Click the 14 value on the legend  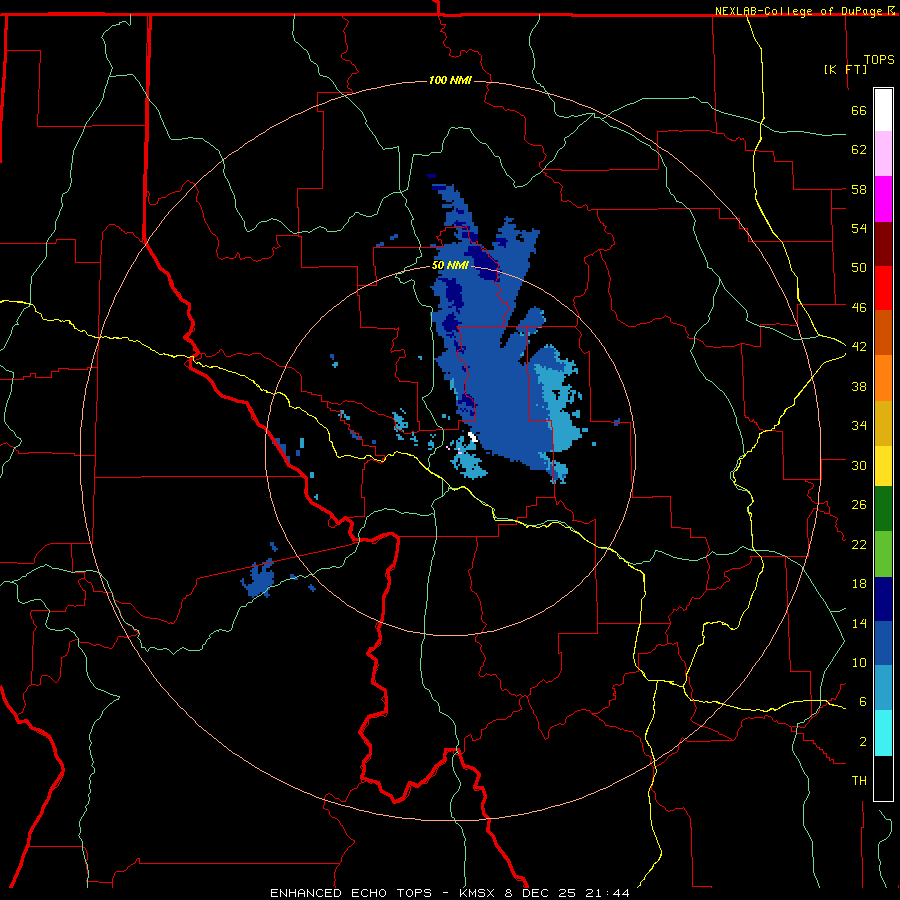tap(859, 623)
